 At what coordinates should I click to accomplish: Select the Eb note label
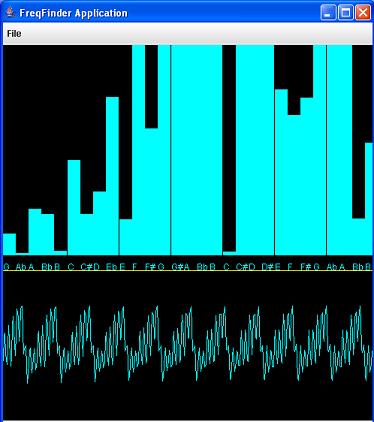point(110,267)
